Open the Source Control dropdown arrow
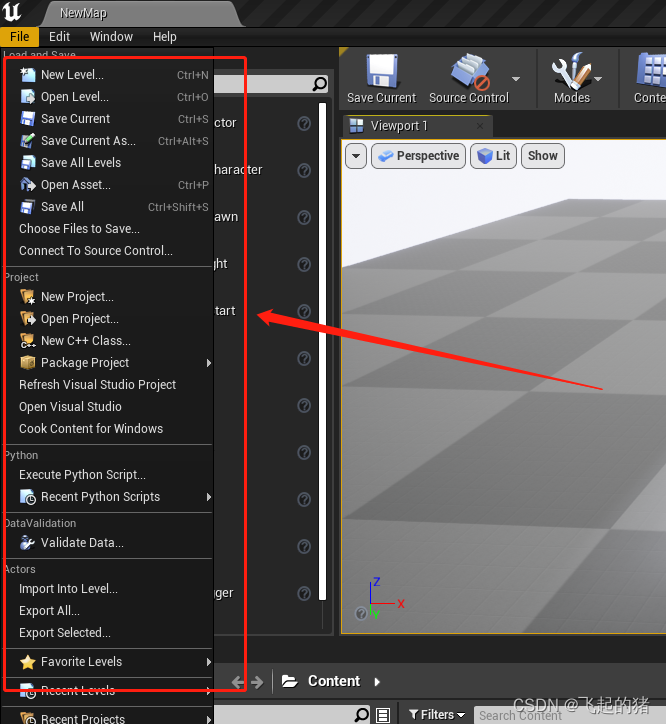This screenshot has height=724, width=666. (x=516, y=79)
